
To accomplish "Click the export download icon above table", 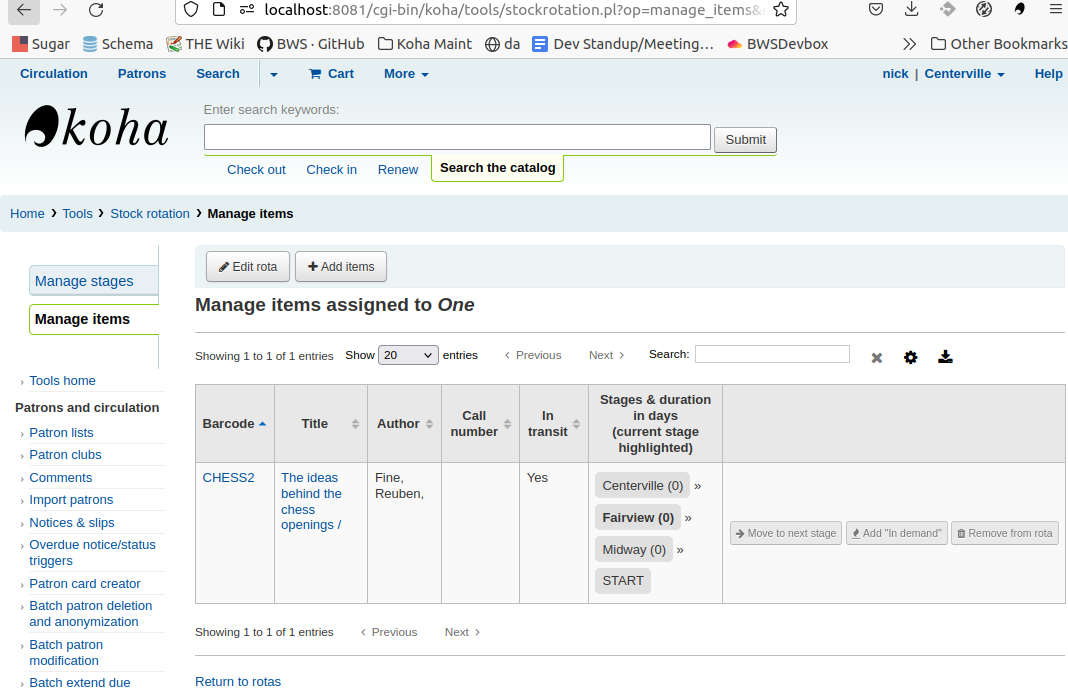I will 945,357.
